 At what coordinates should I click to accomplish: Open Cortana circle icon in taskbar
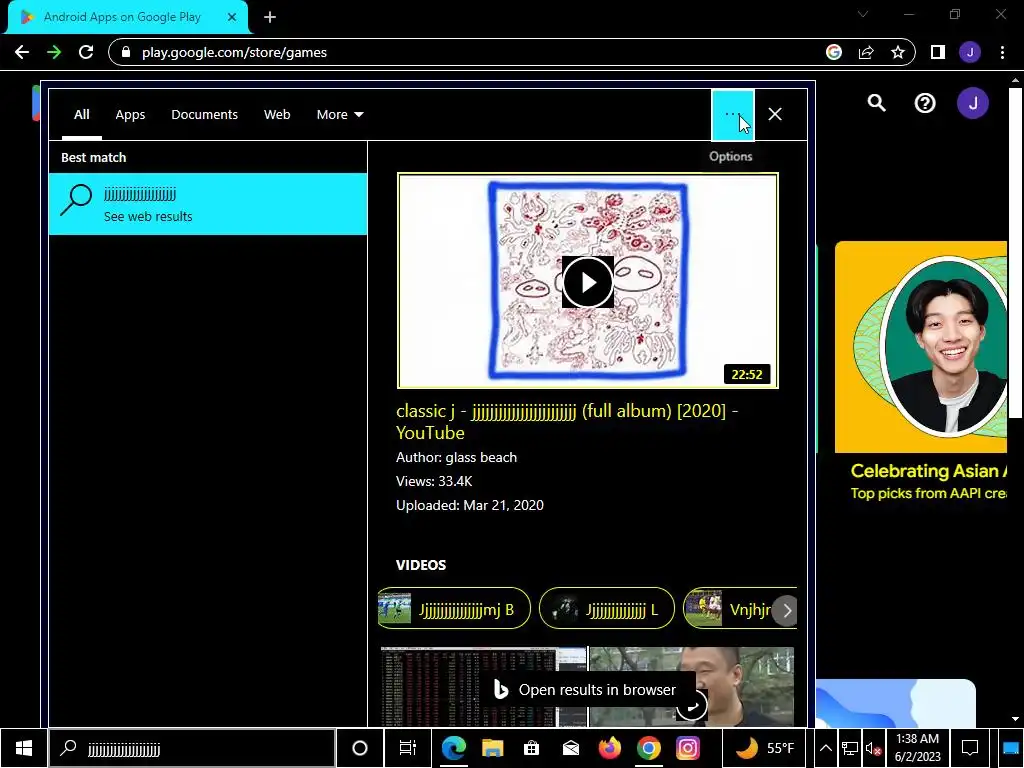point(359,748)
